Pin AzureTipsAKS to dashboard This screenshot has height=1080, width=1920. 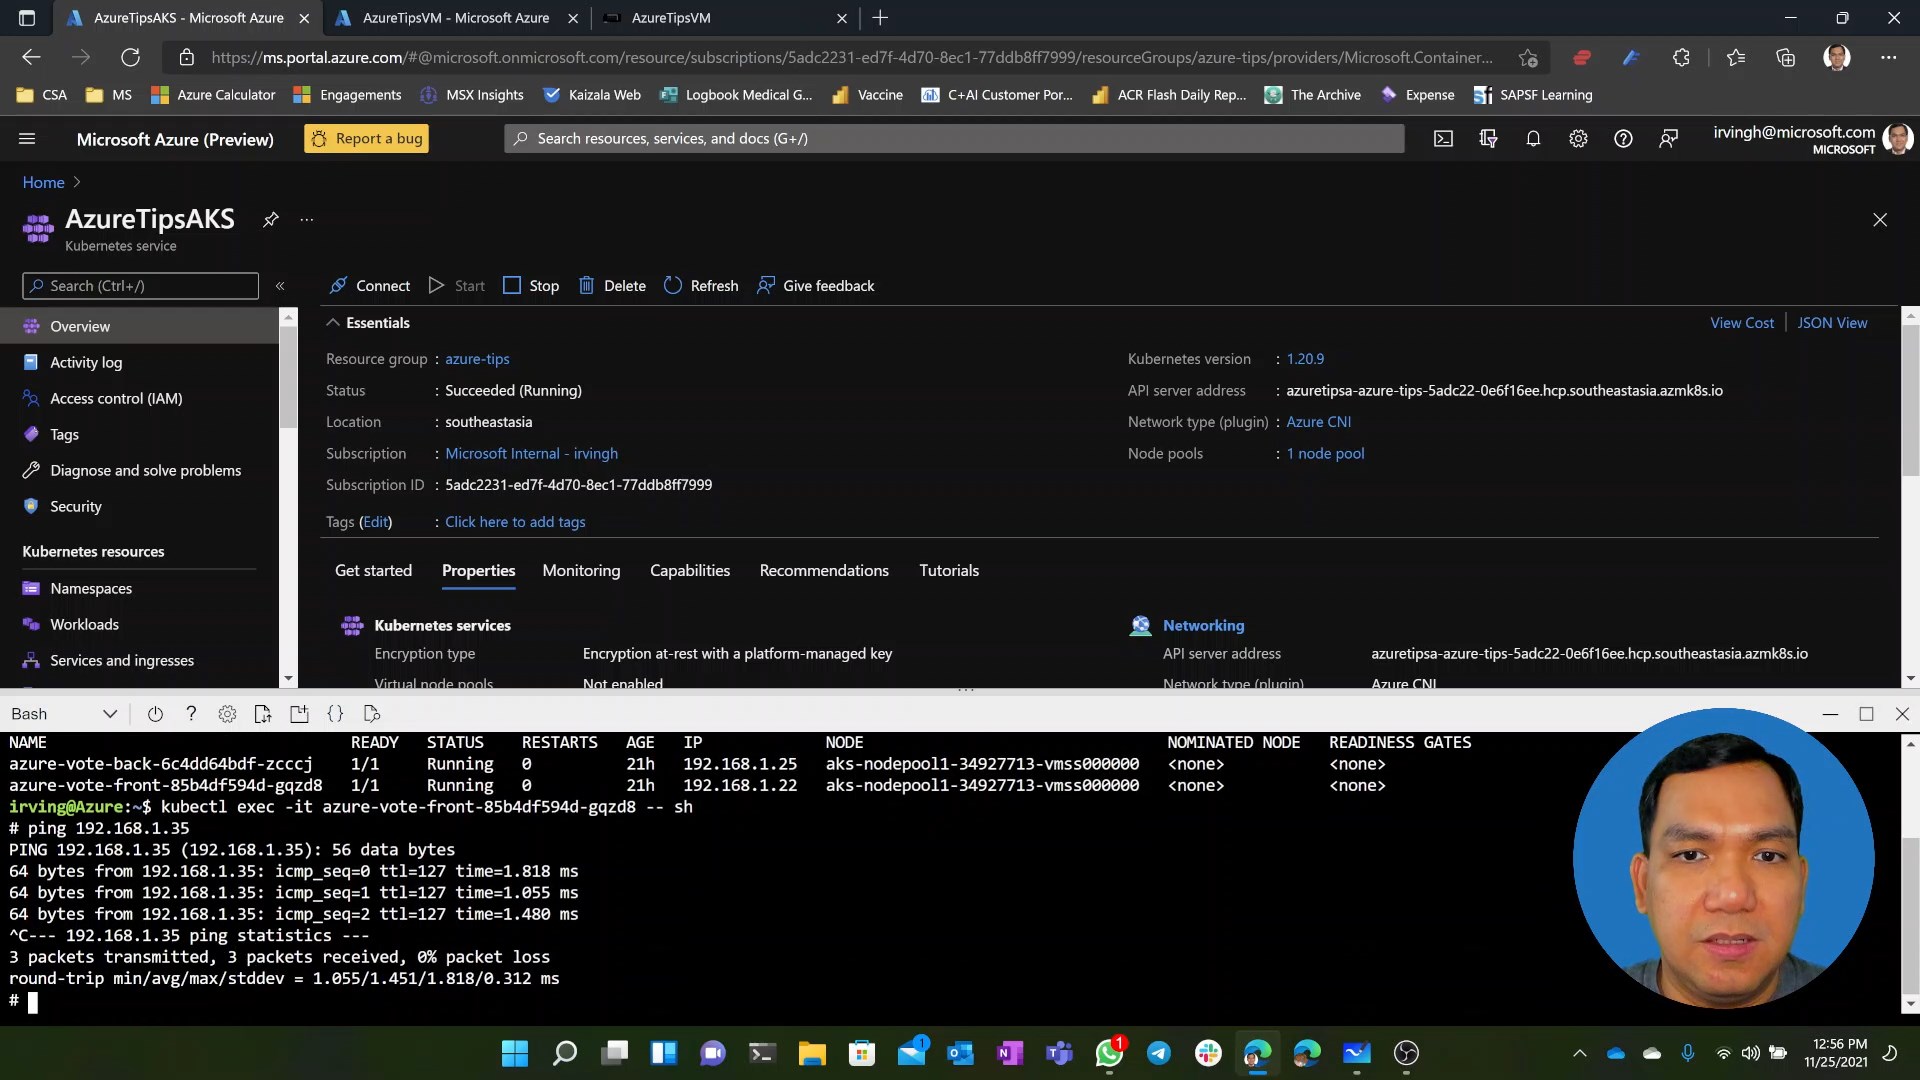click(270, 219)
